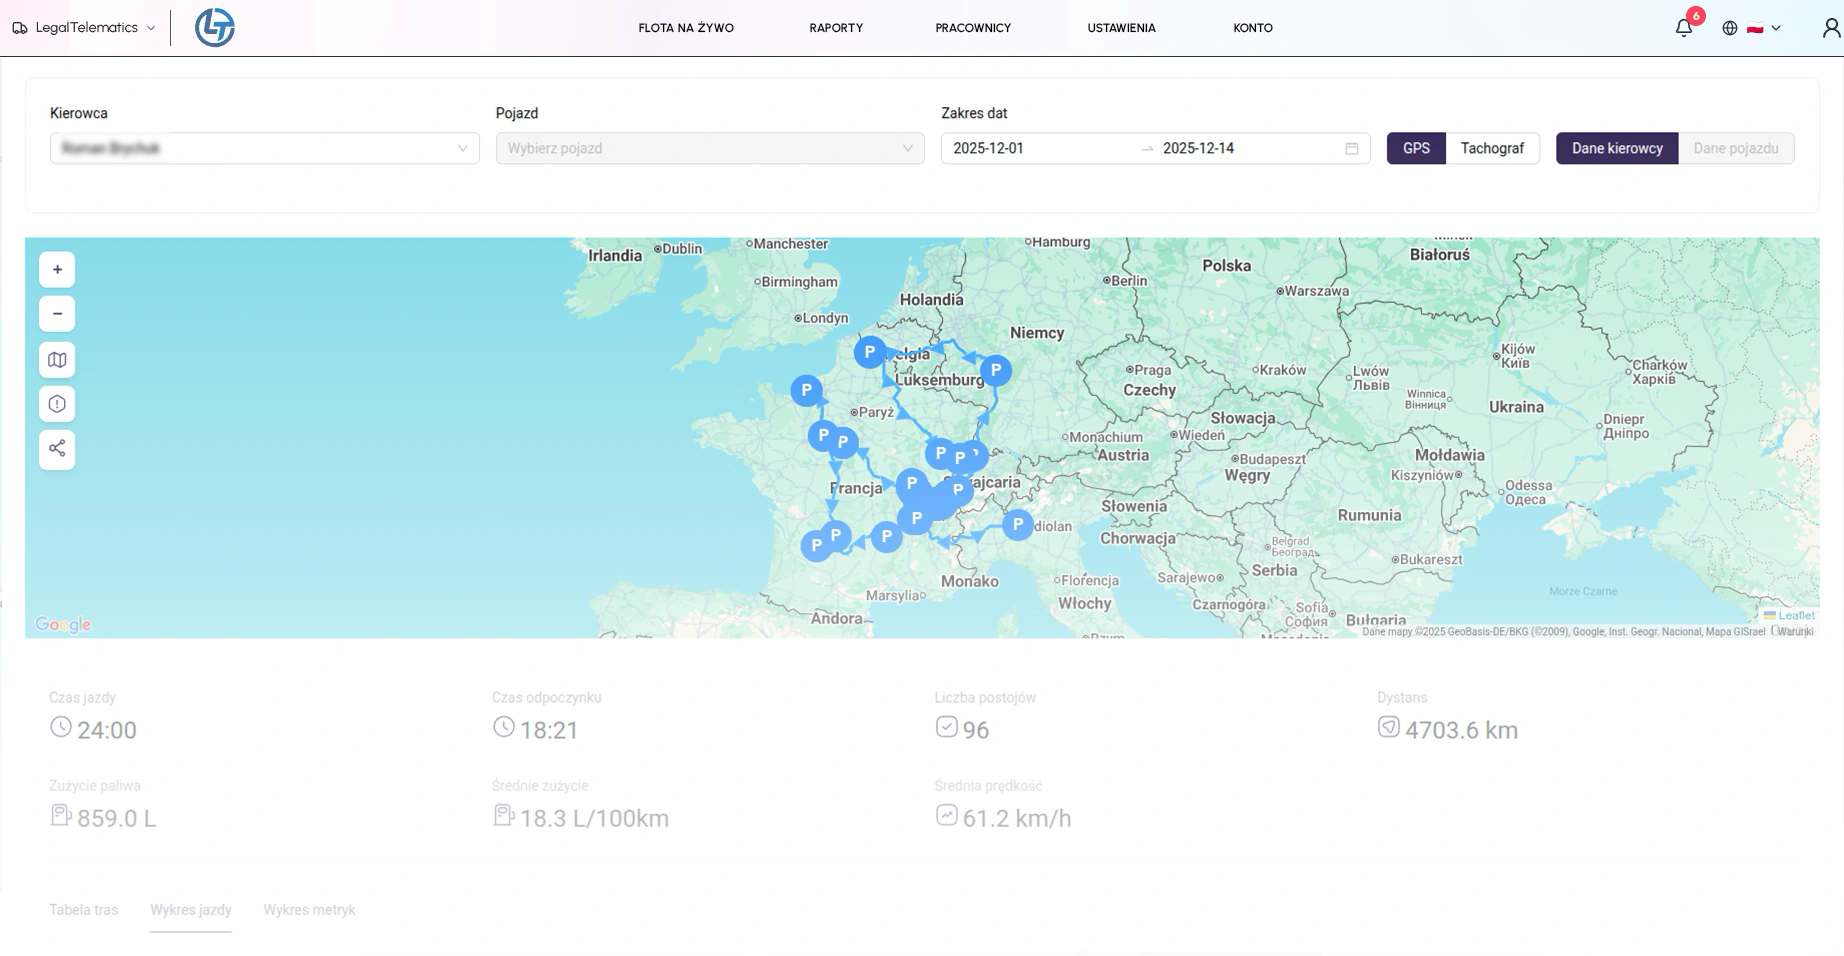Click the map zoom in button
Viewport: 1844px width, 956px height.
pyautogui.click(x=57, y=270)
